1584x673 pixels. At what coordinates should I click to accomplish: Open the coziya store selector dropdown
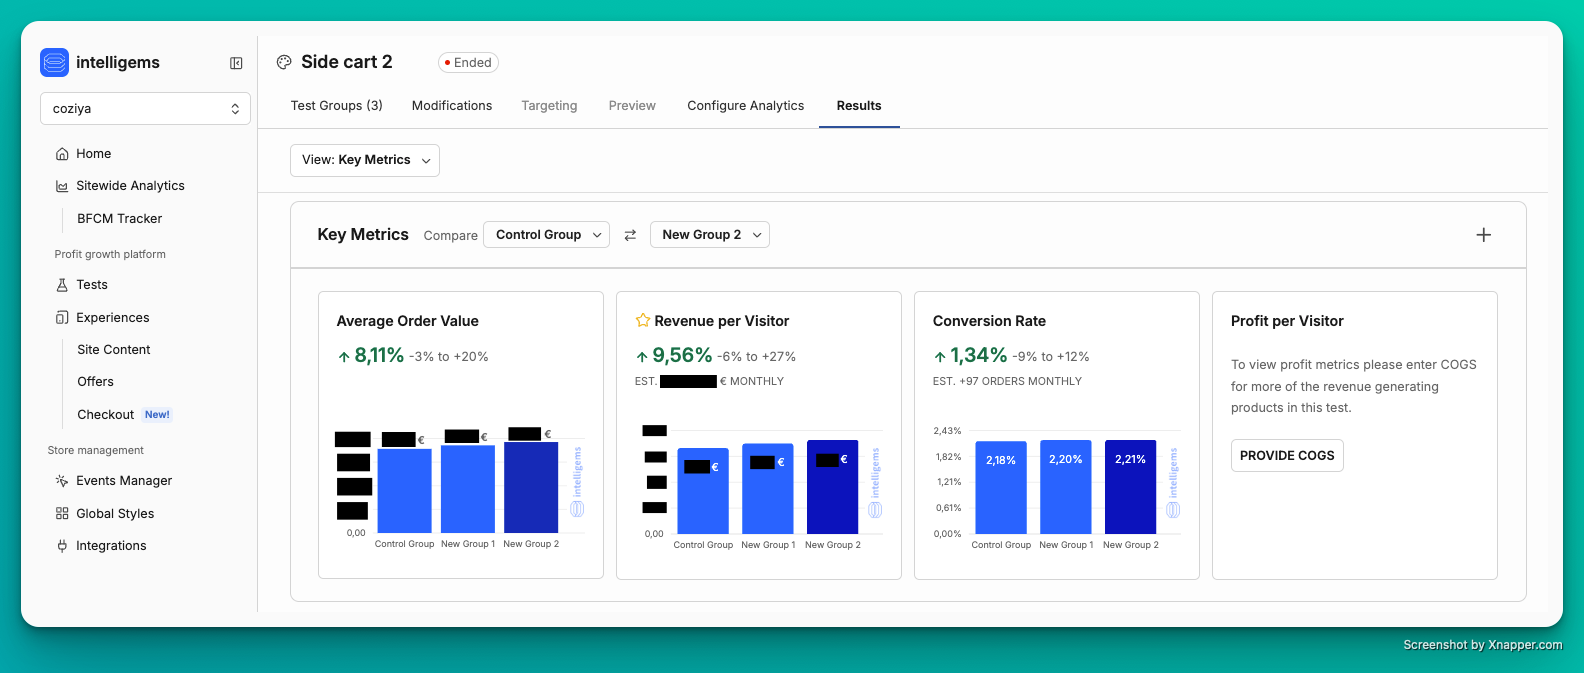(145, 109)
